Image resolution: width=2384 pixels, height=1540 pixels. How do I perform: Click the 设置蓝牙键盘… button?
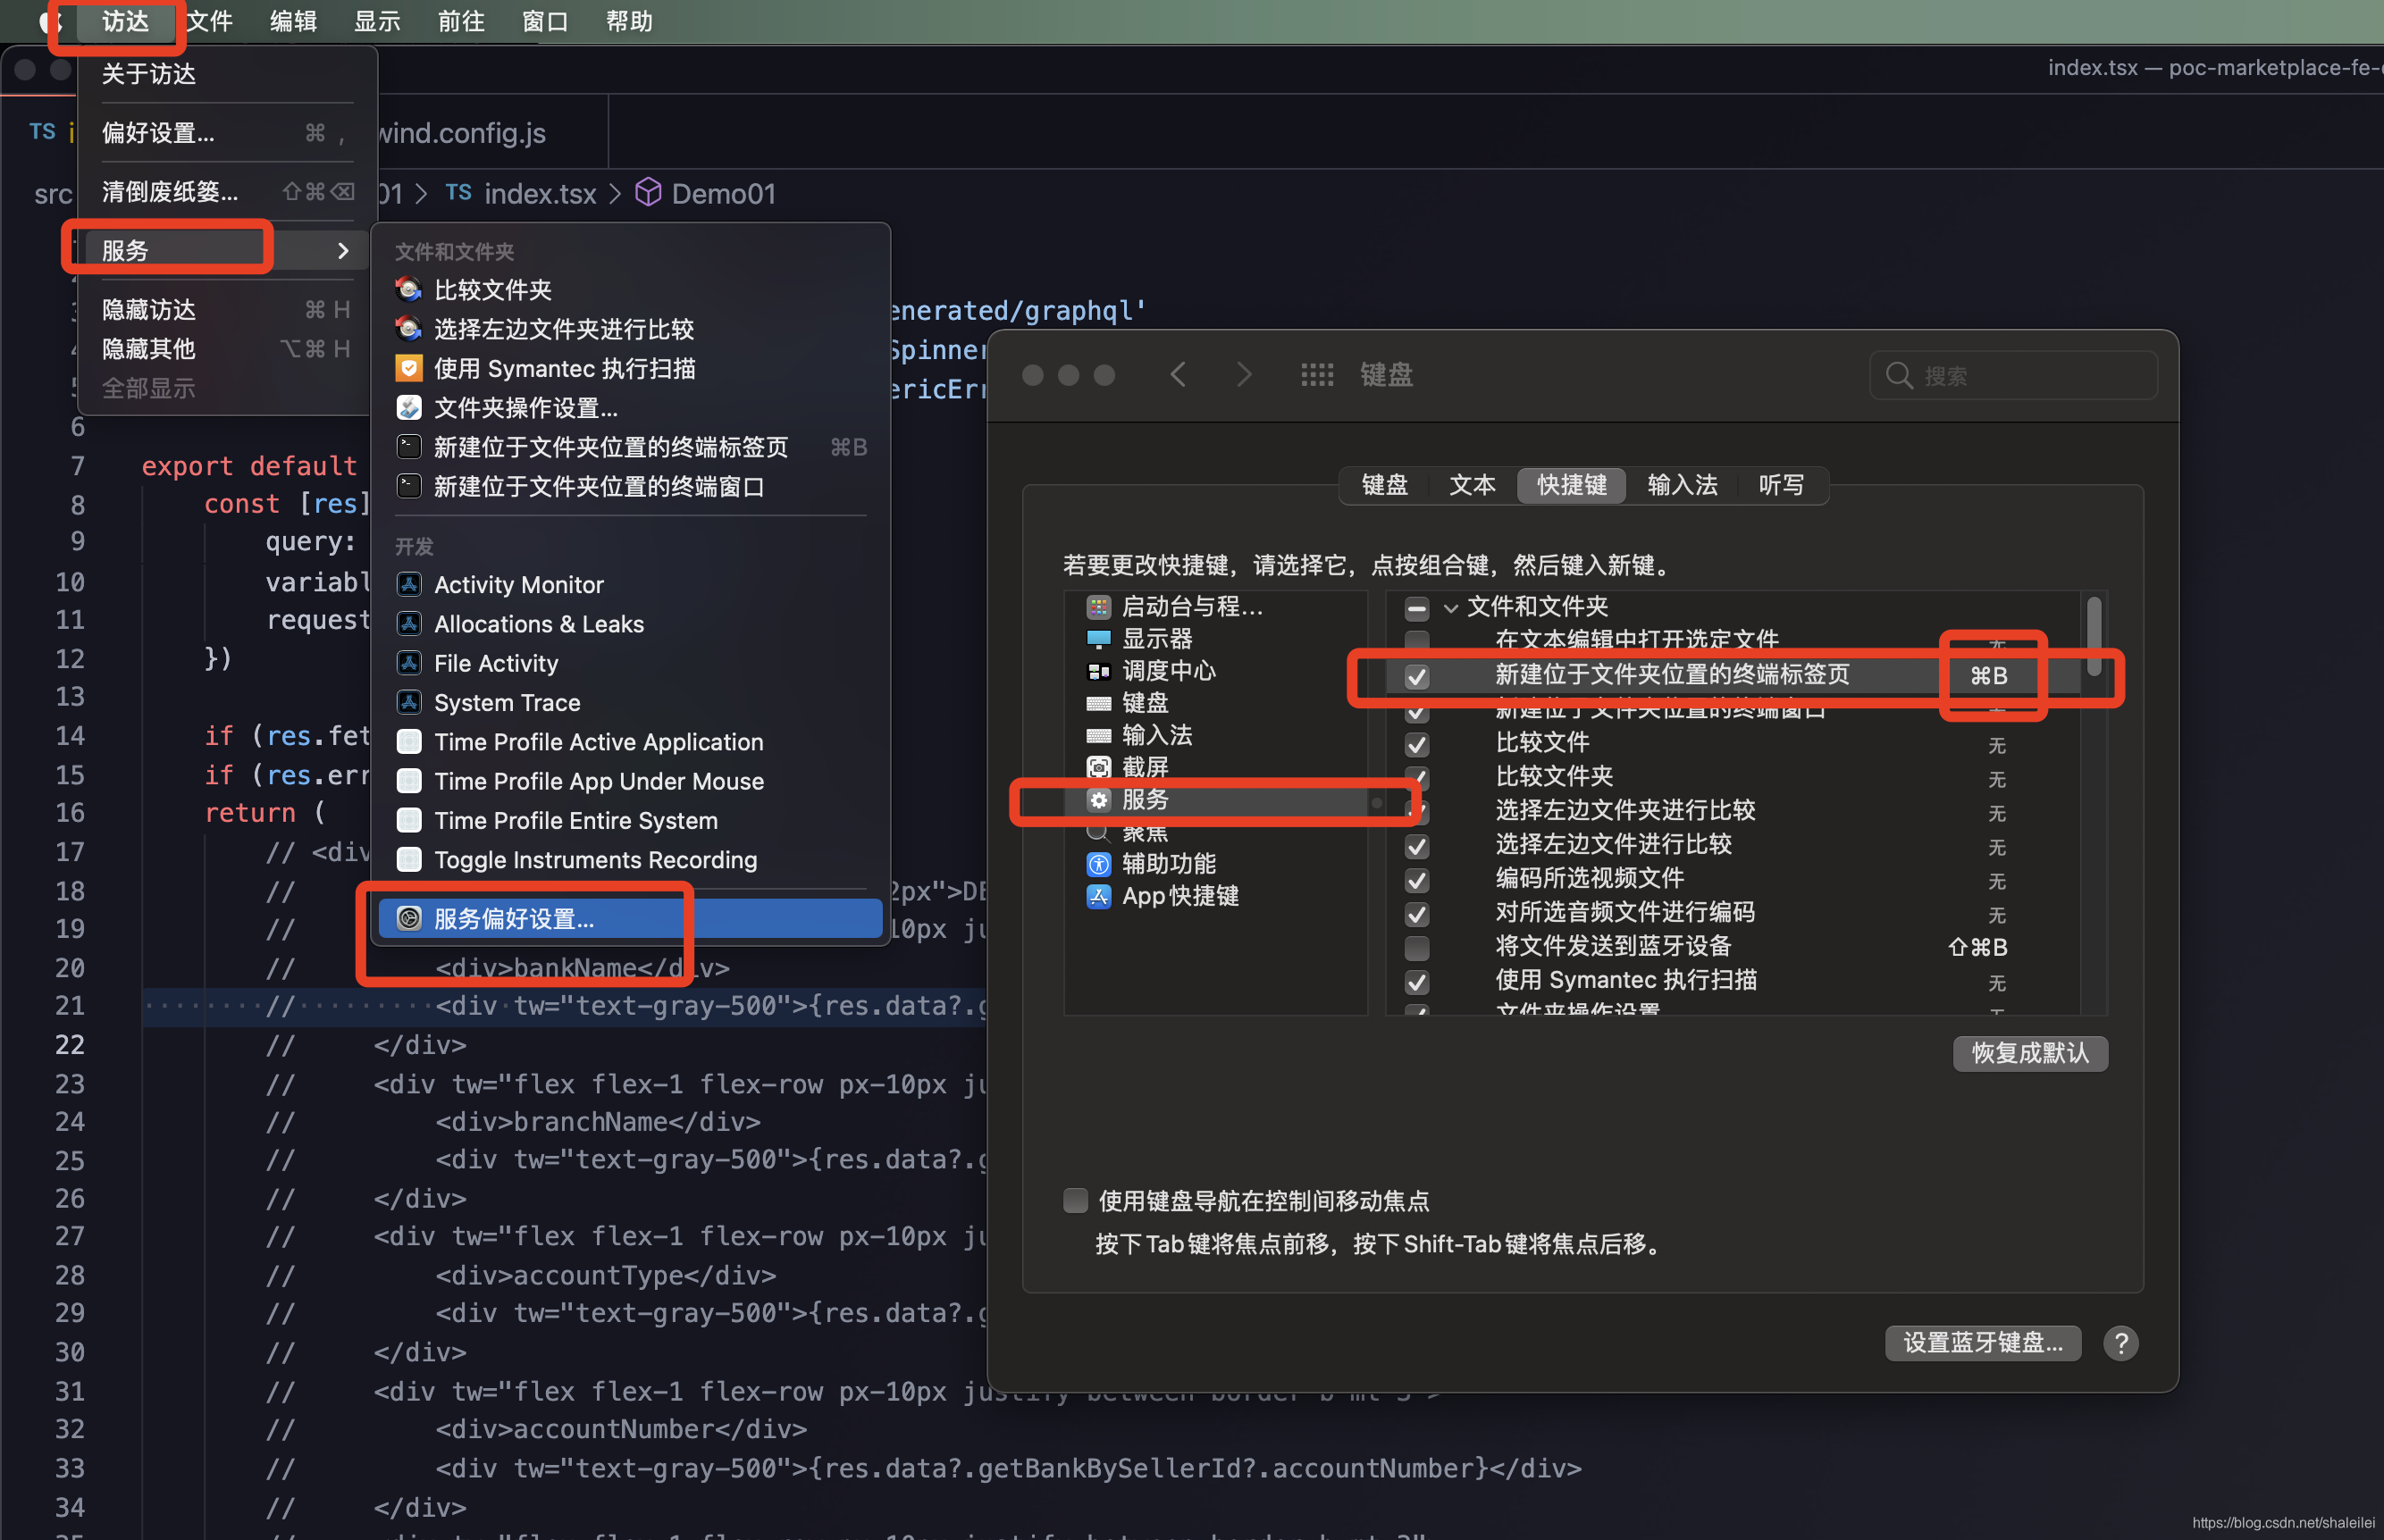(1982, 1343)
